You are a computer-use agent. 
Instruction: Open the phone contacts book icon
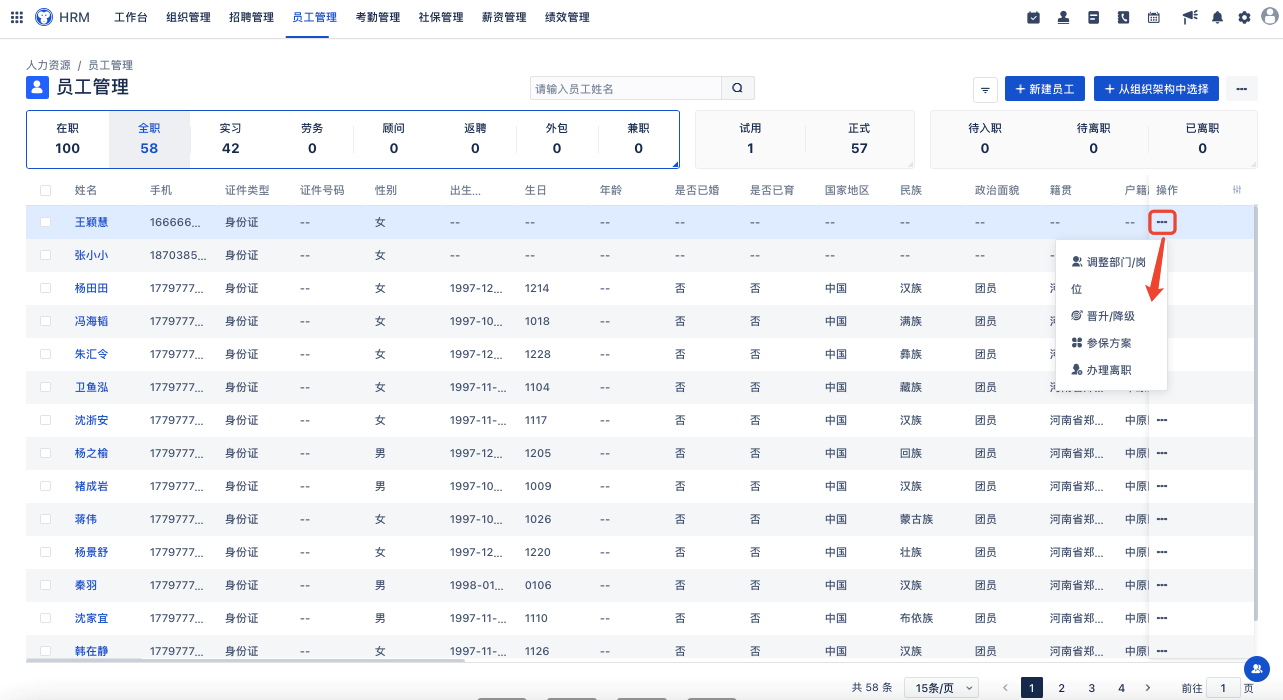click(x=1124, y=17)
